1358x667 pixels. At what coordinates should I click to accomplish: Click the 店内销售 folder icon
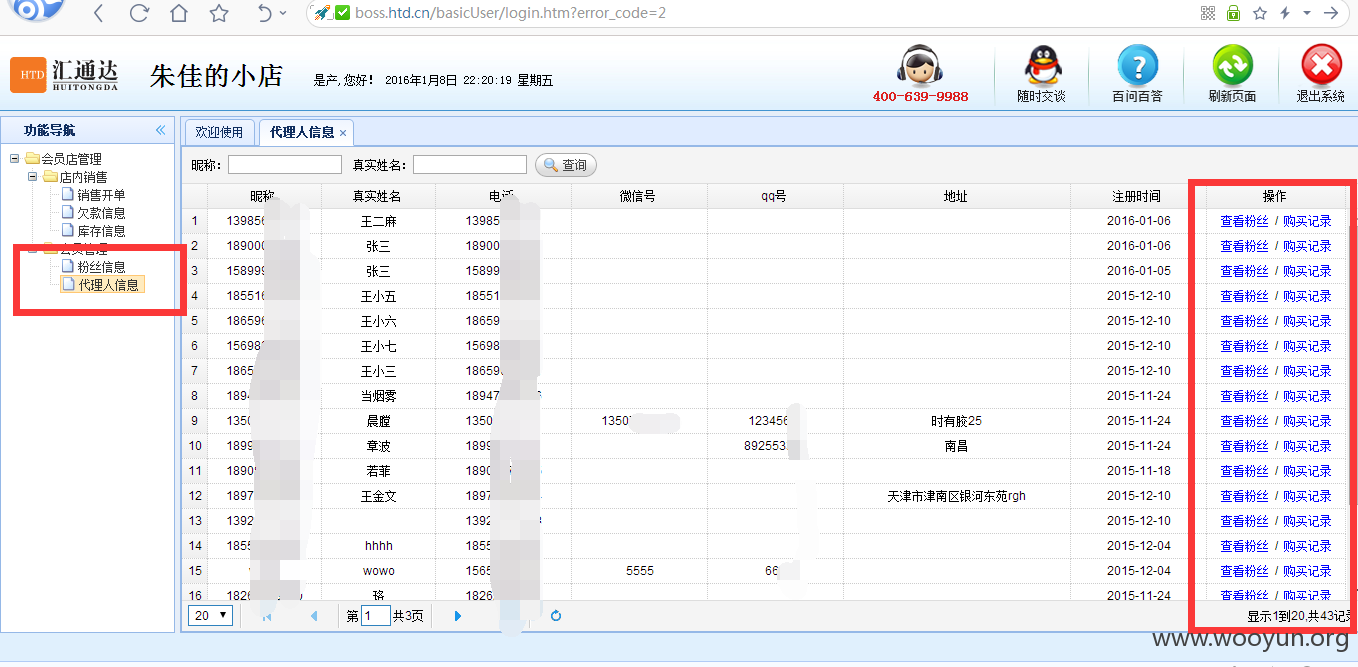tap(50, 177)
